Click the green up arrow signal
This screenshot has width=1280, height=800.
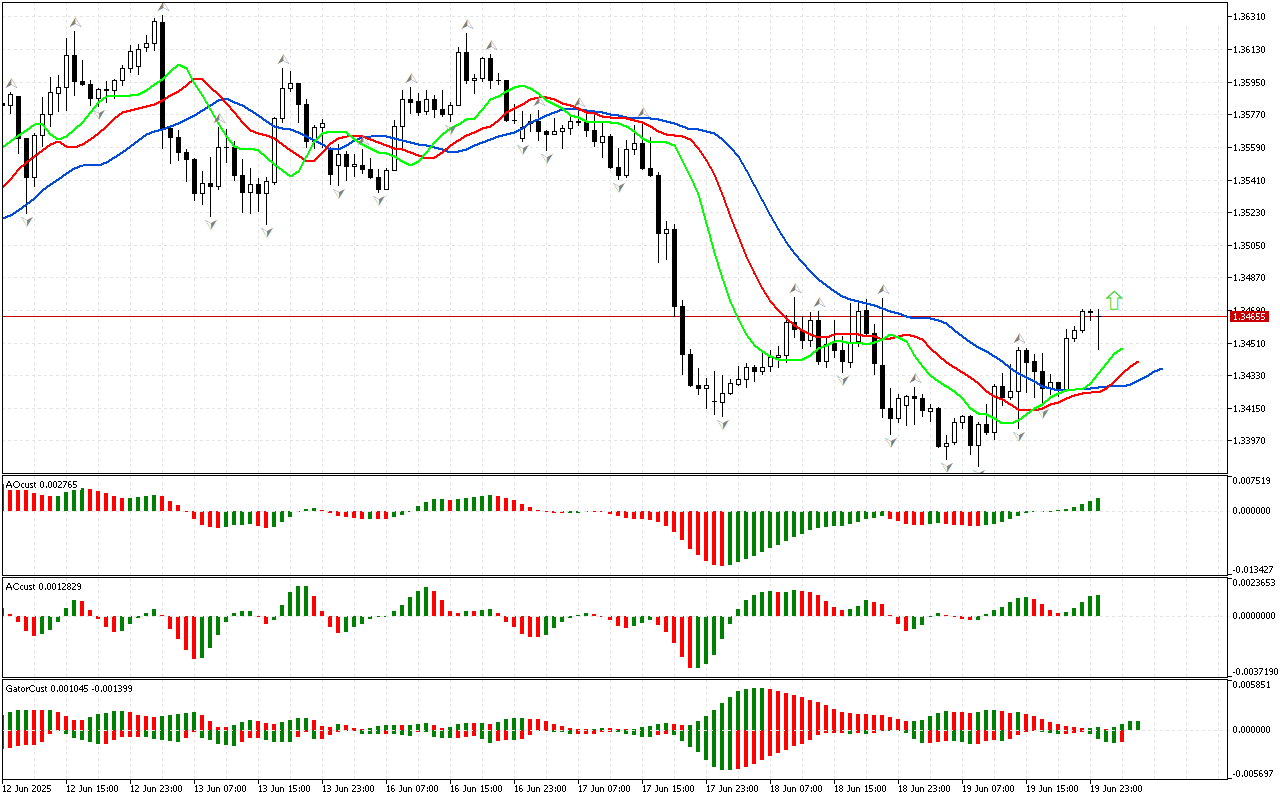click(1114, 300)
